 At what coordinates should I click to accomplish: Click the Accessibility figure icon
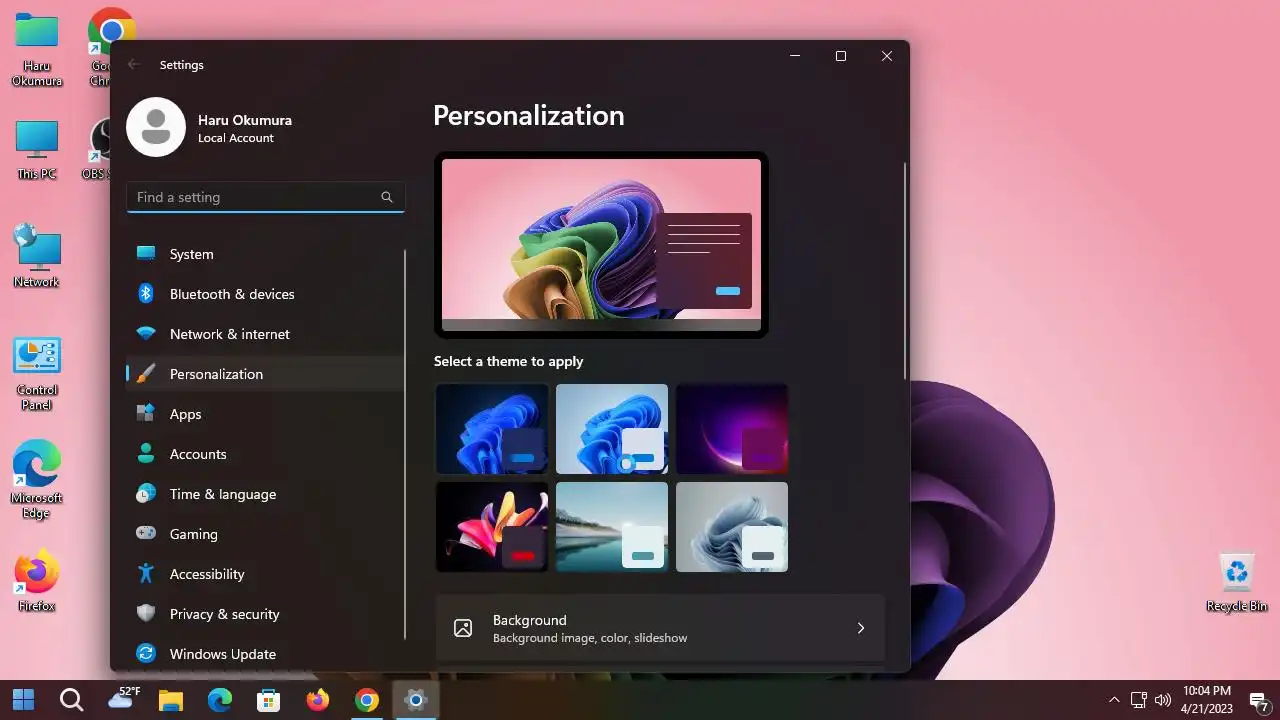click(x=146, y=573)
